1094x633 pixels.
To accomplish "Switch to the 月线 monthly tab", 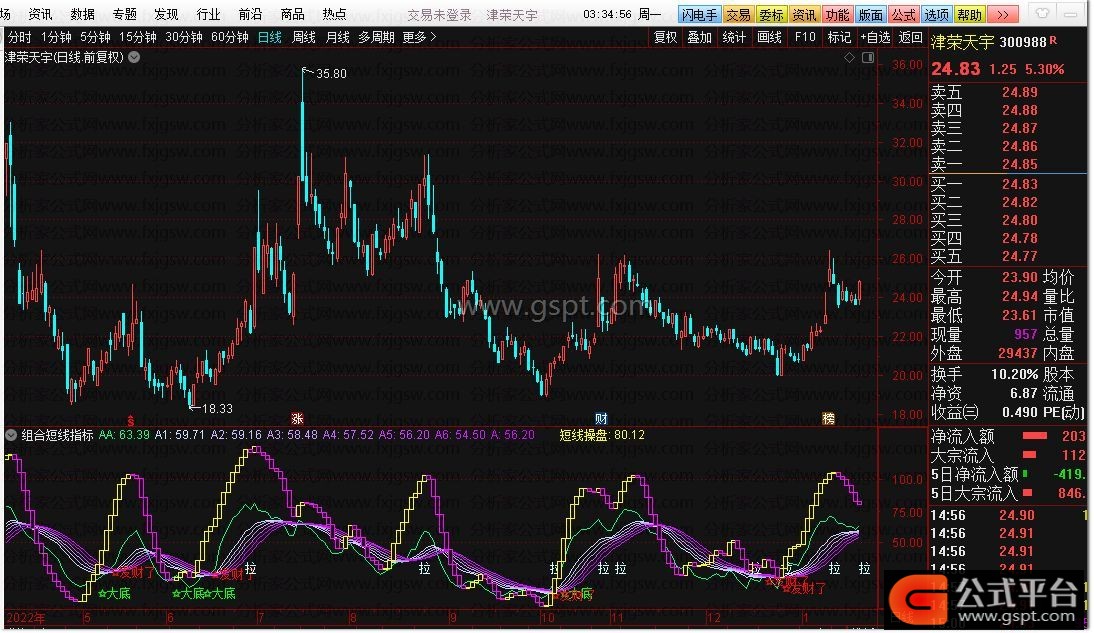I will (x=338, y=37).
